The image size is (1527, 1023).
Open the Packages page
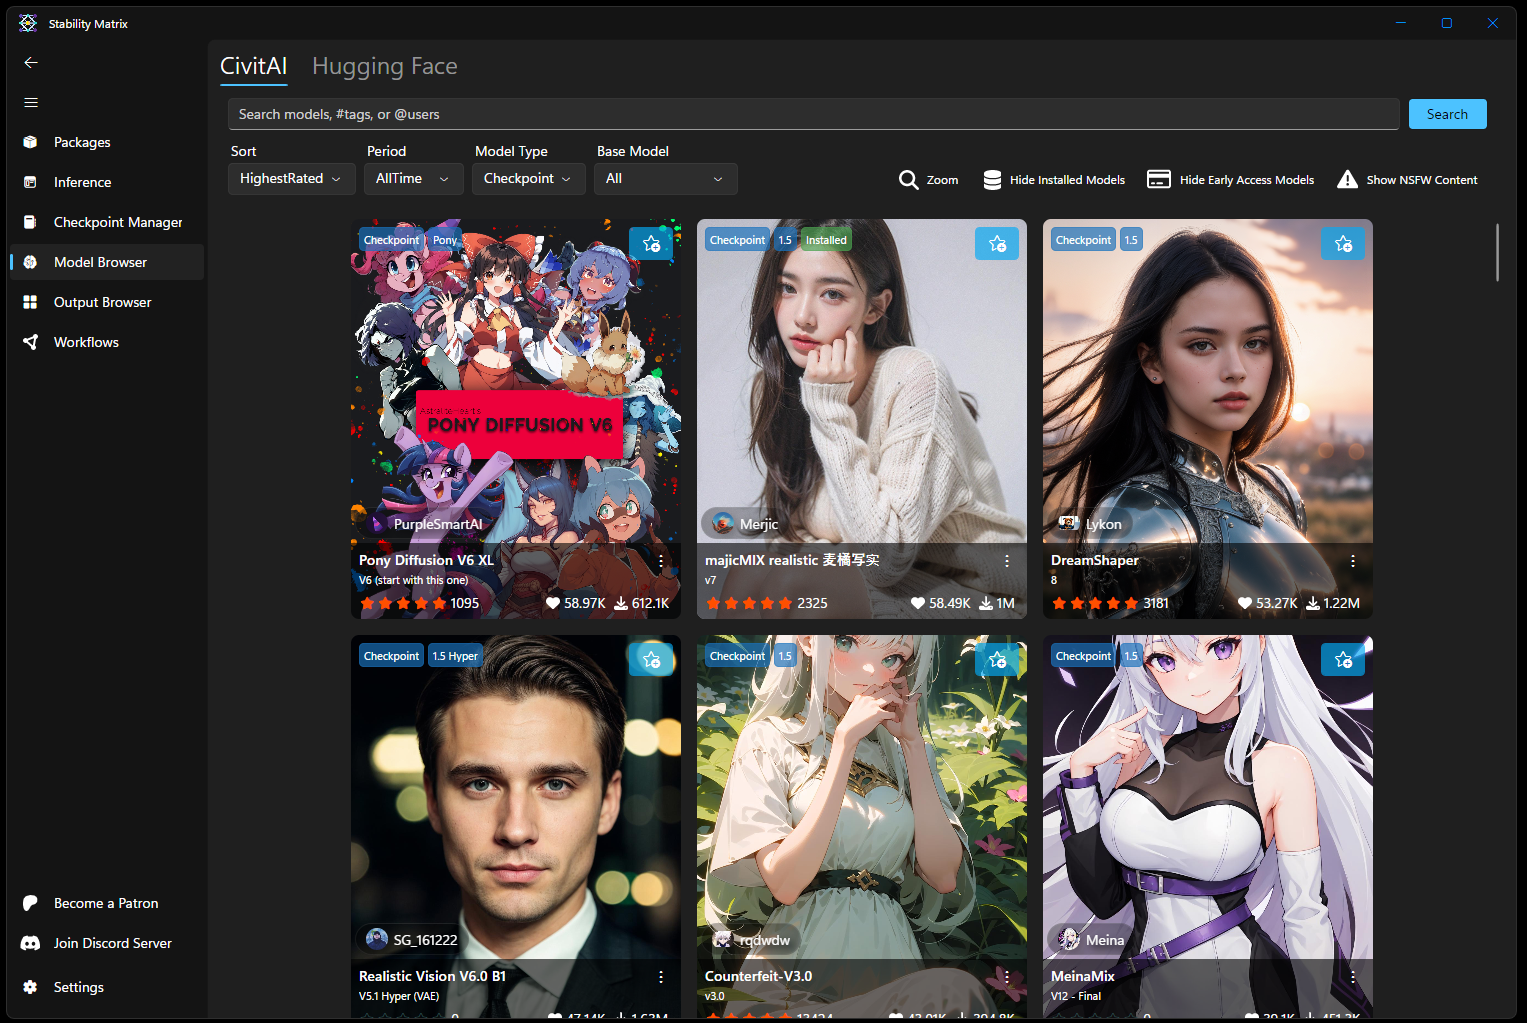tap(106, 142)
